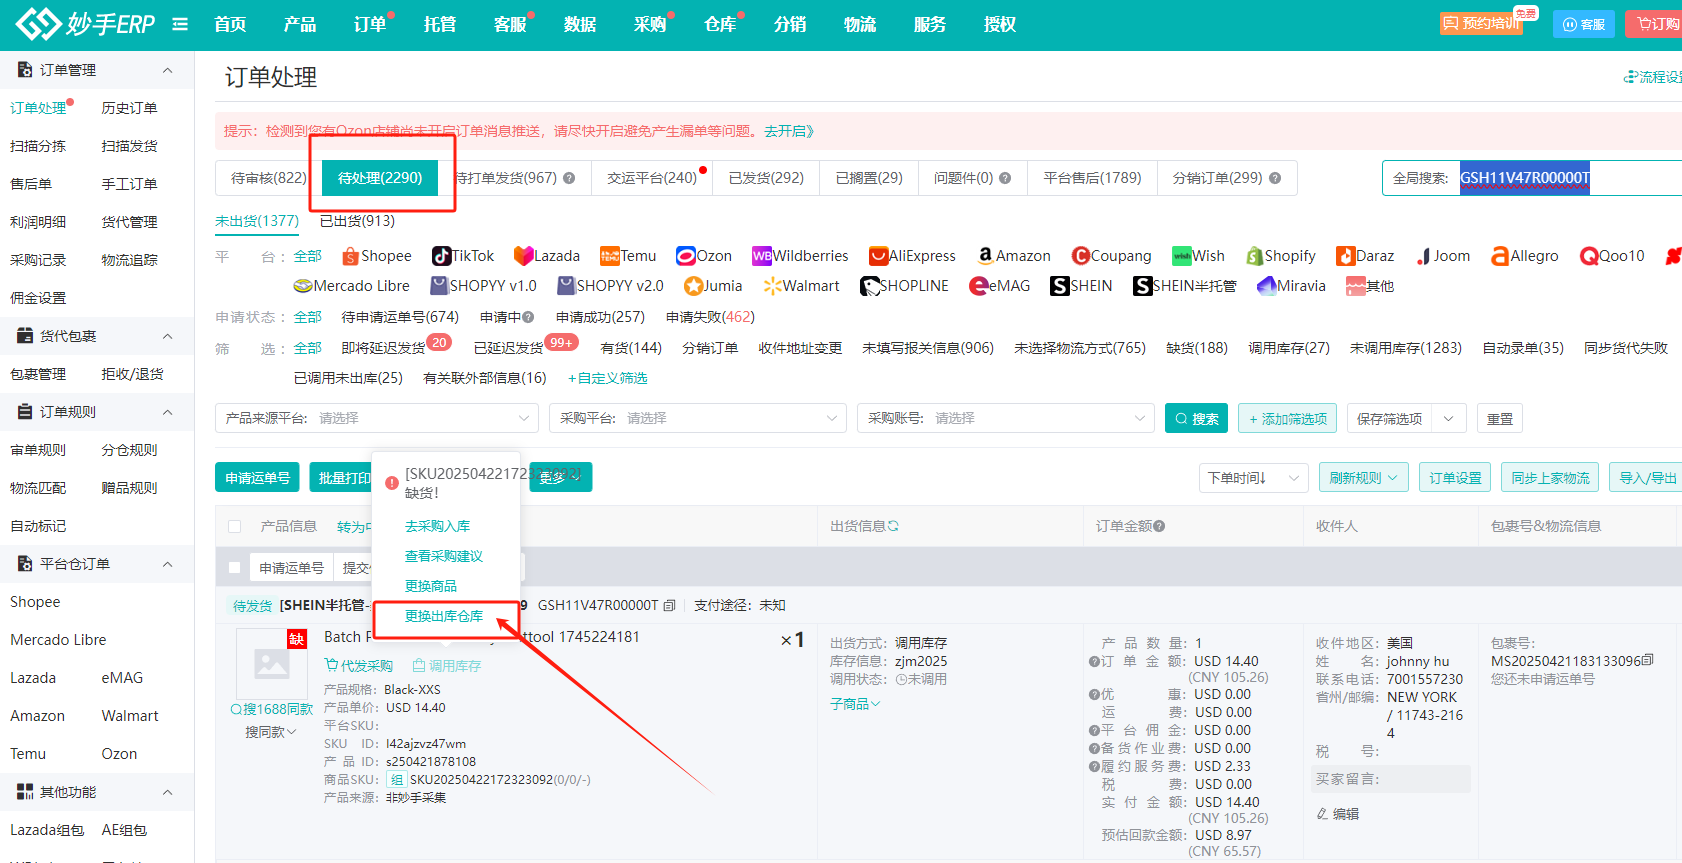Screen dimensions: 1682x863
Task: Switch to the 已出货(913) sub-tab
Action: [357, 221]
